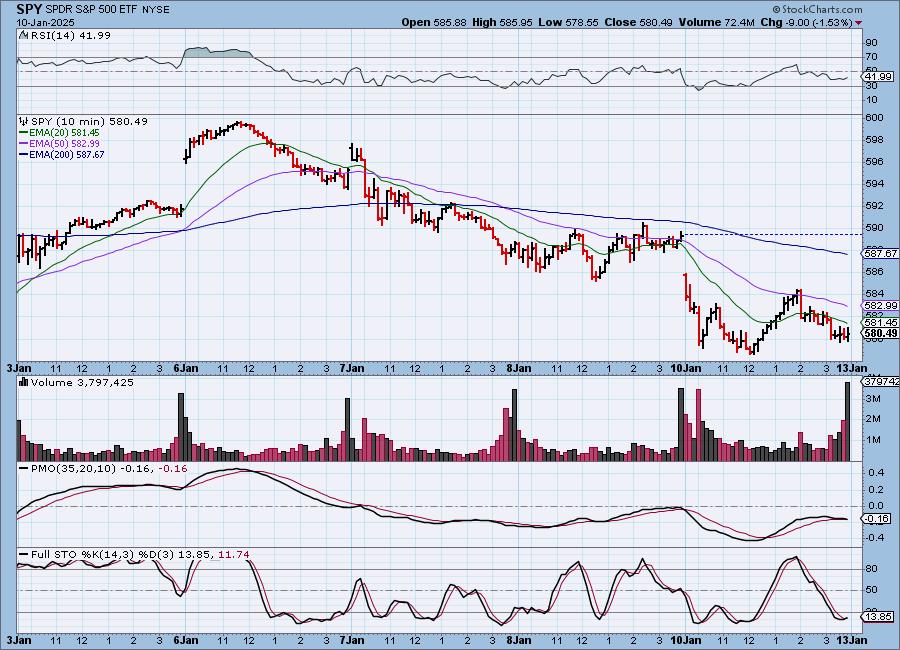The width and height of the screenshot is (900, 650).
Task: Click the 598 price axis label
Action: [874, 140]
